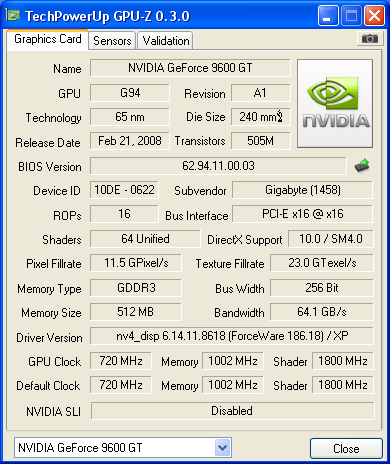Click Bus Interface field PCI-E x16 @ x16

[x=303, y=214]
